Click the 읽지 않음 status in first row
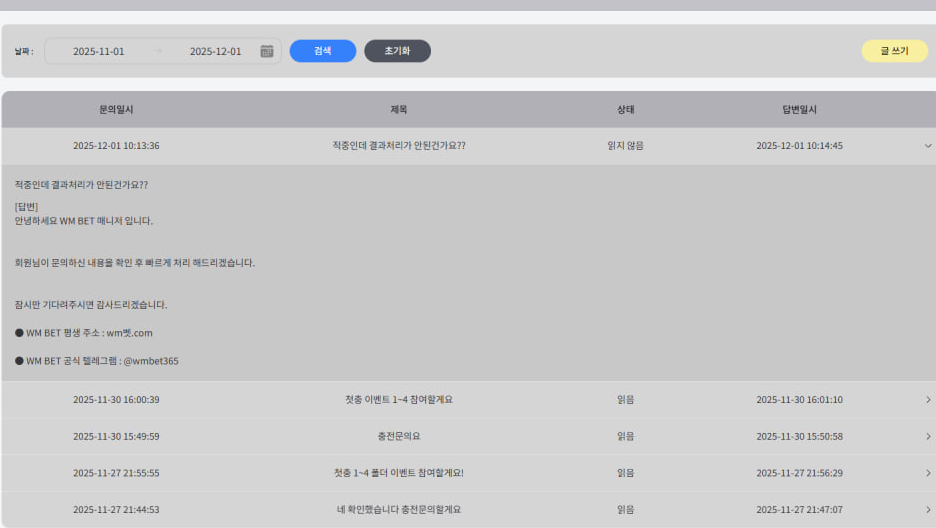936x528 pixels. click(x=625, y=146)
